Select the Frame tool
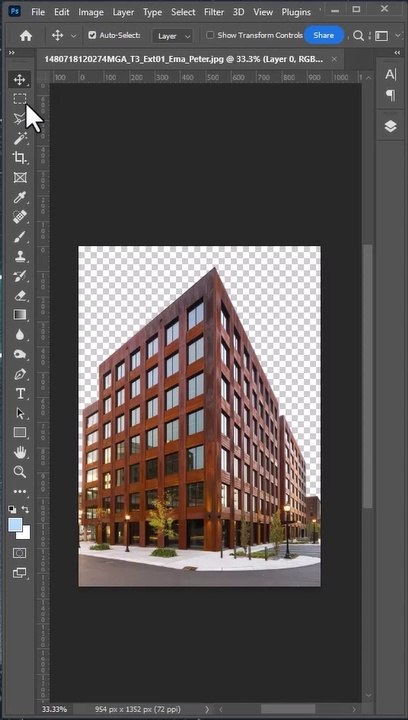This screenshot has width=408, height=720. [19, 177]
